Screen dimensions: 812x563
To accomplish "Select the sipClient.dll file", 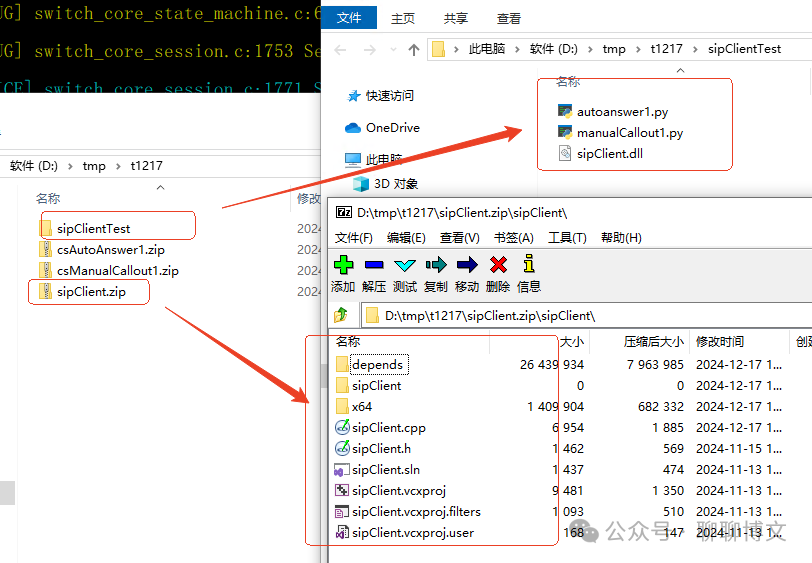I will pyautogui.click(x=600, y=153).
